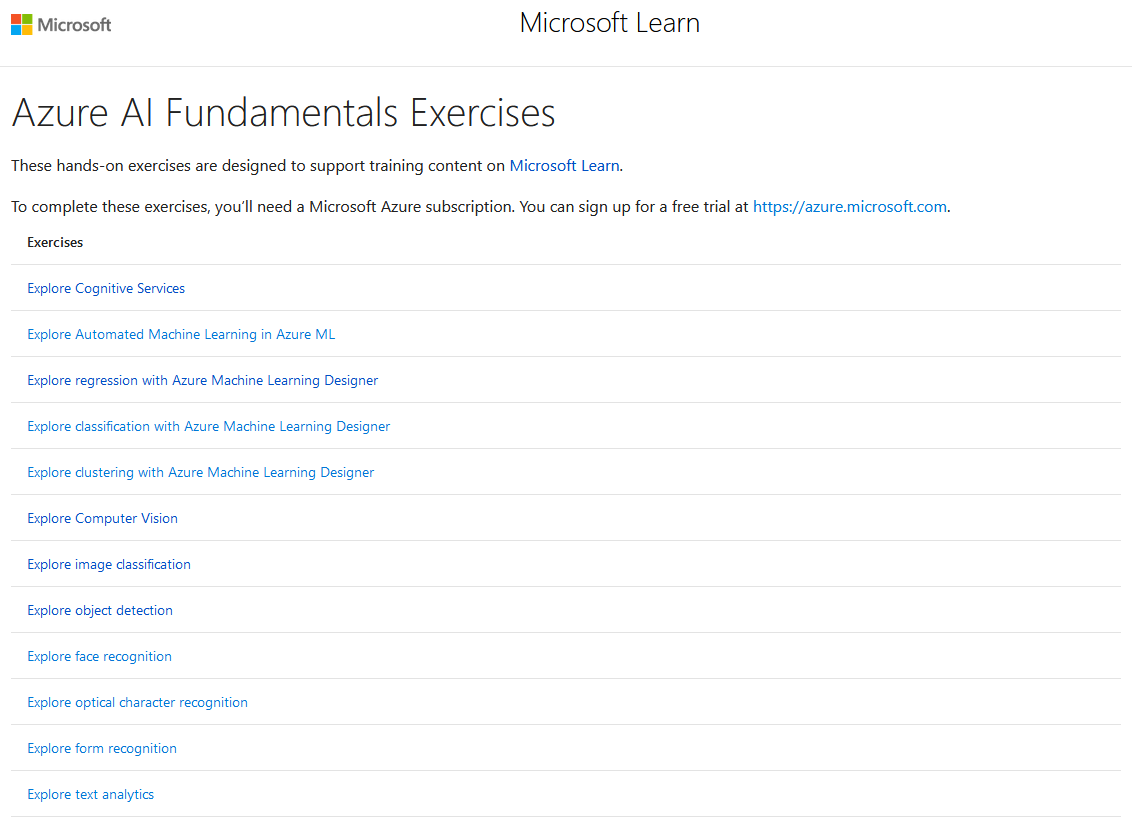Screen dimensions: 1132x833
Task: Click the Exercises column header
Action: coord(55,243)
